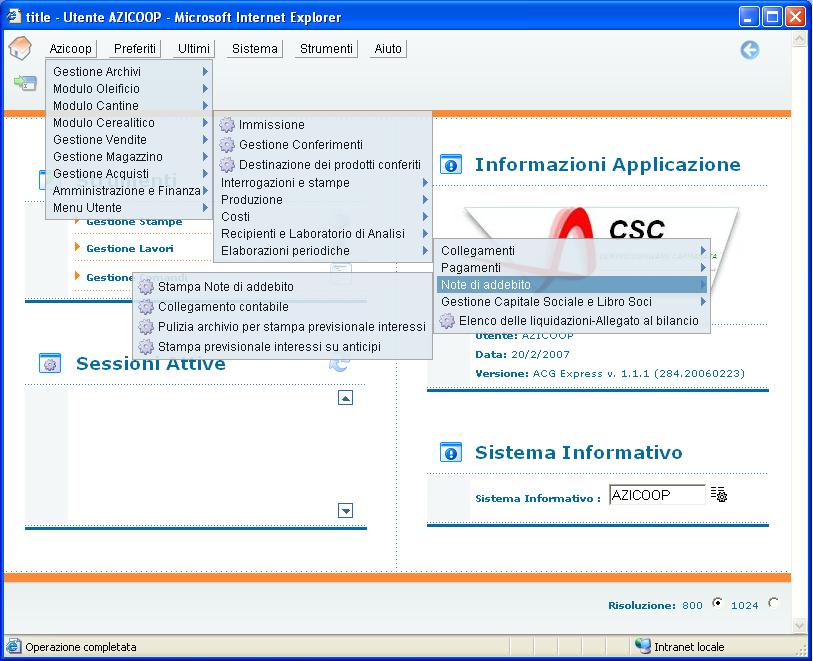Click the Internet Explorer title bar icon

coord(13,17)
